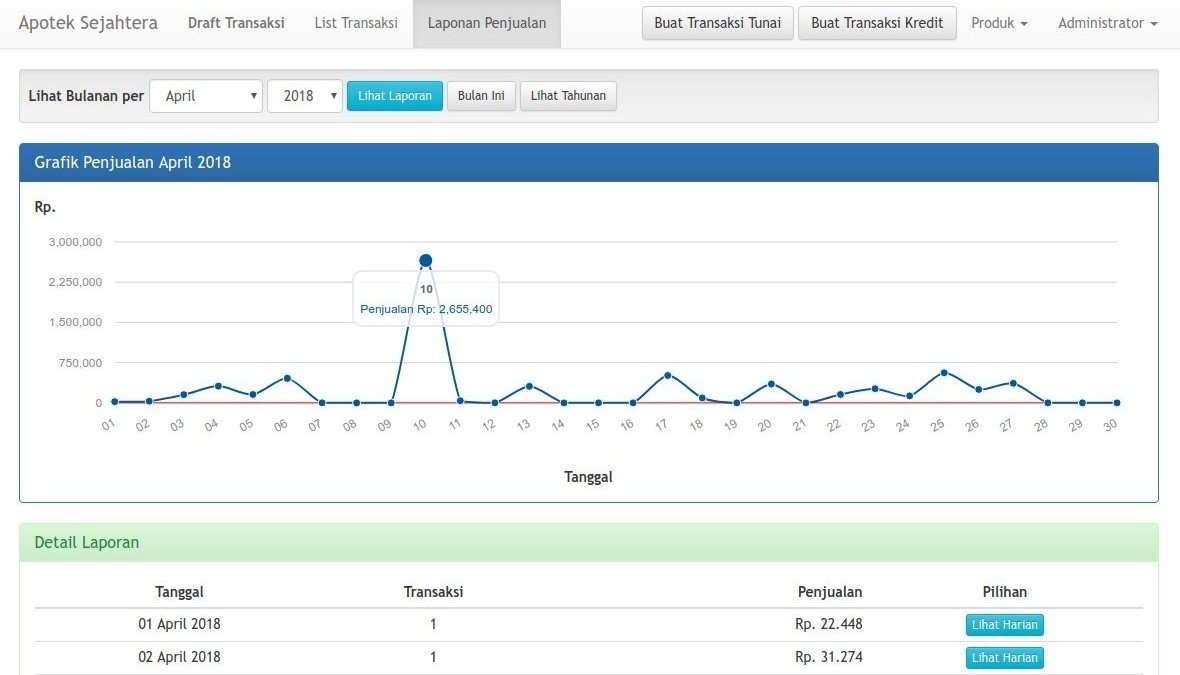Click Lihat Harian for 01 April 2018

[1004, 625]
